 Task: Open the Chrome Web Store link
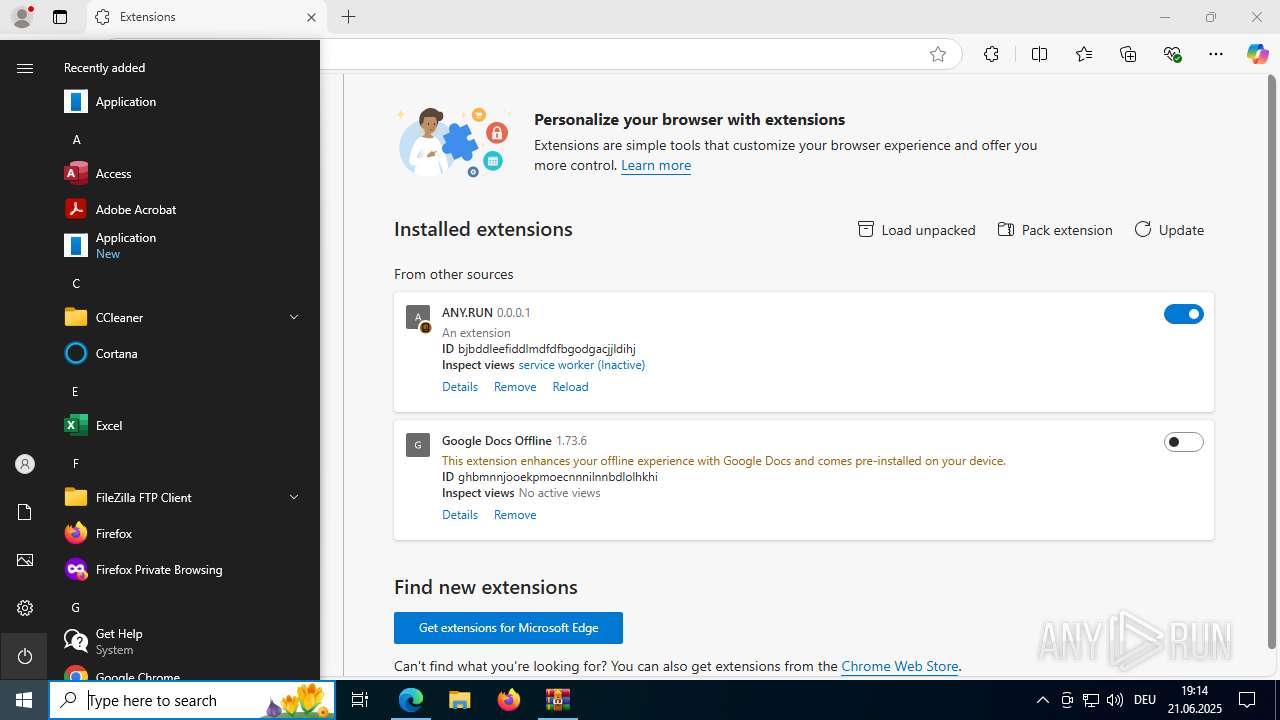pos(900,666)
